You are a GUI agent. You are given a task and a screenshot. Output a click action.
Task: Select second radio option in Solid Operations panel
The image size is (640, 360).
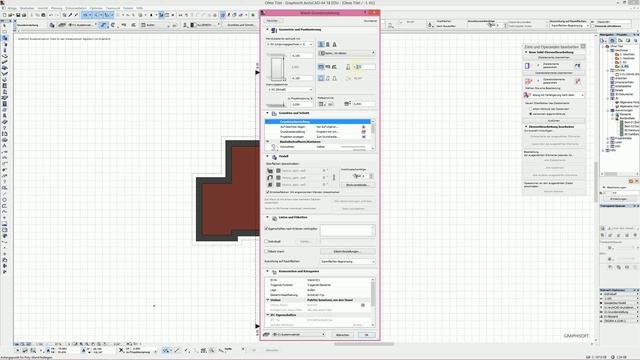click(530, 114)
